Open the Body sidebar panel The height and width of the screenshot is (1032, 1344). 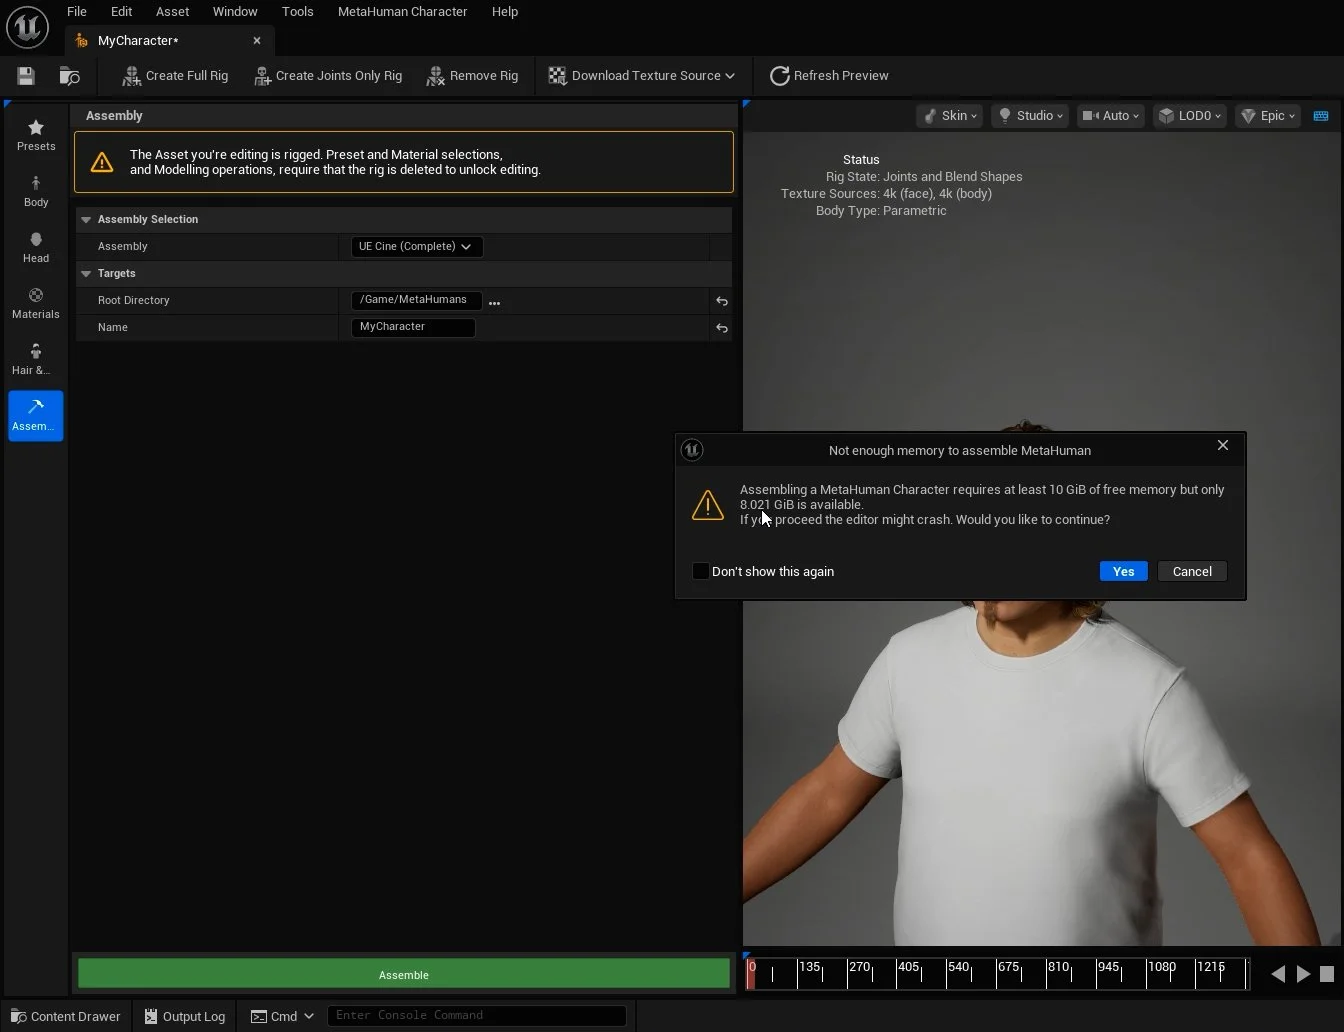[x=36, y=191]
